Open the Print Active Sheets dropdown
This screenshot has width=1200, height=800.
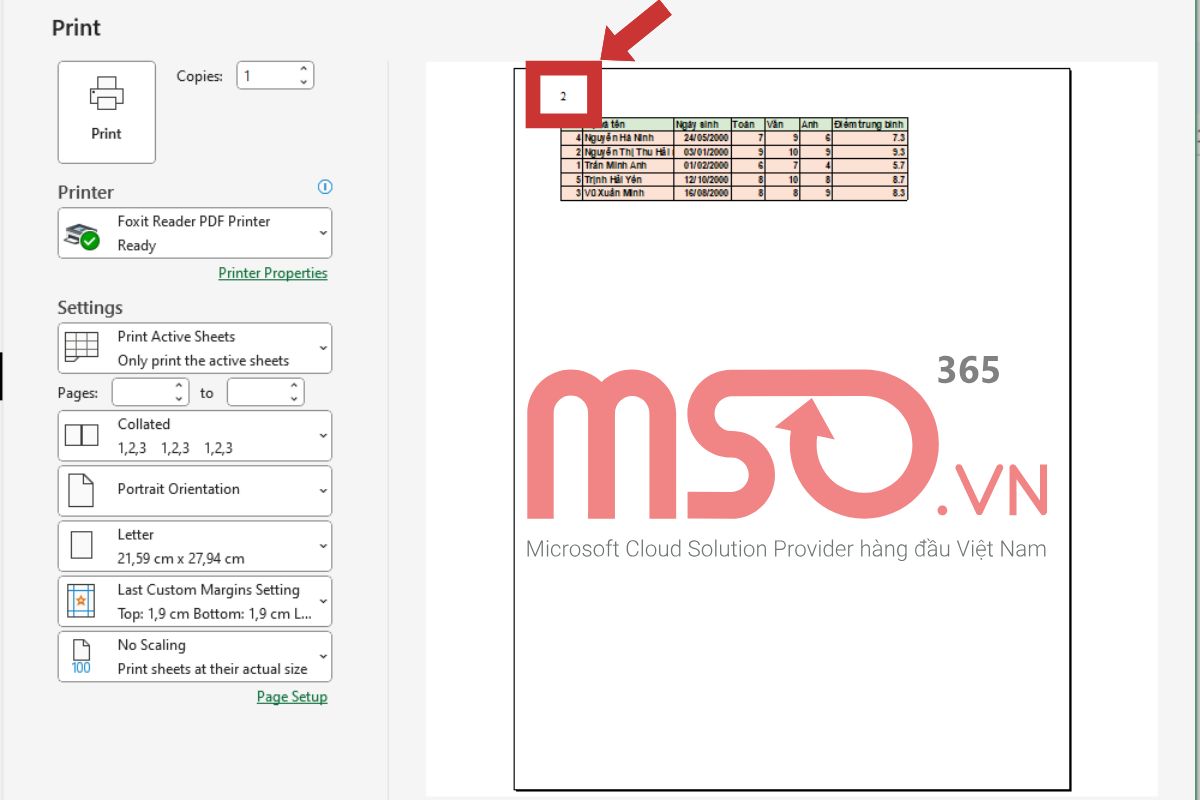[x=195, y=348]
